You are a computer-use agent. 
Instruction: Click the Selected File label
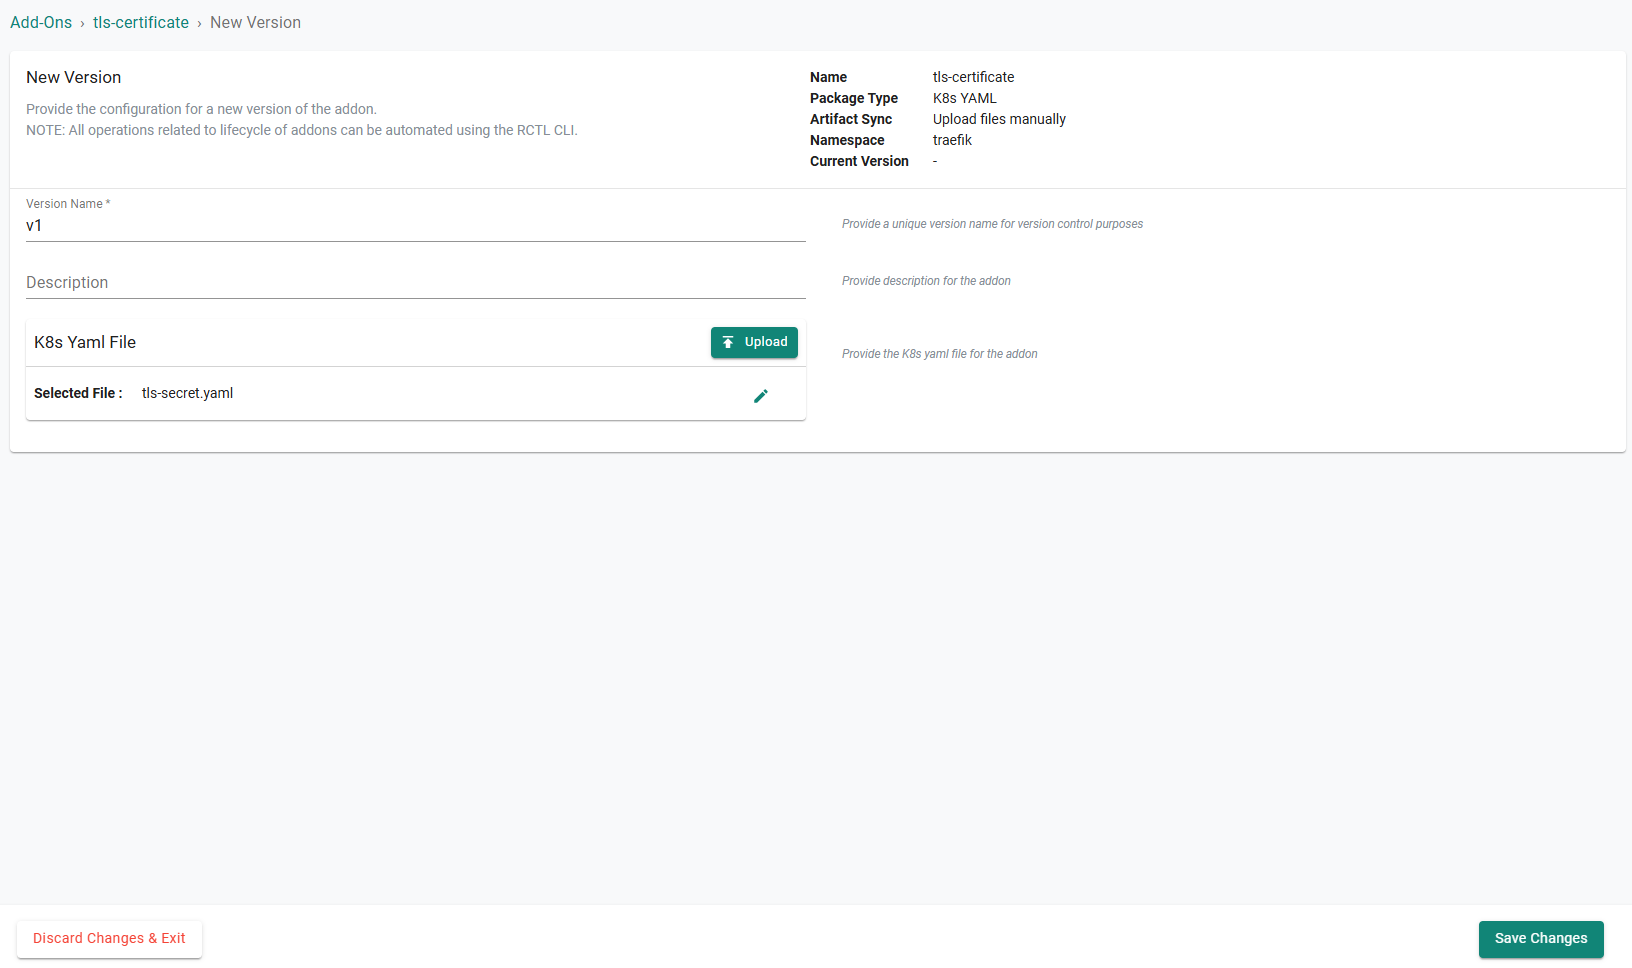coord(78,393)
